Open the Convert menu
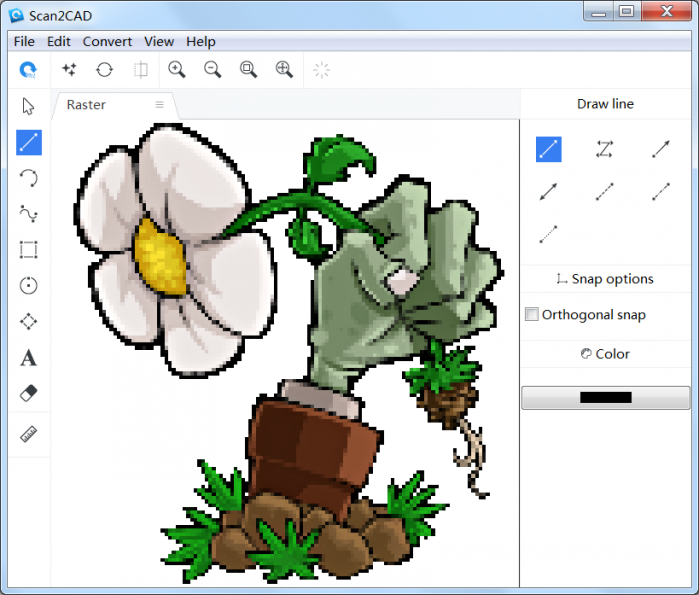This screenshot has width=699, height=595. coord(107,41)
